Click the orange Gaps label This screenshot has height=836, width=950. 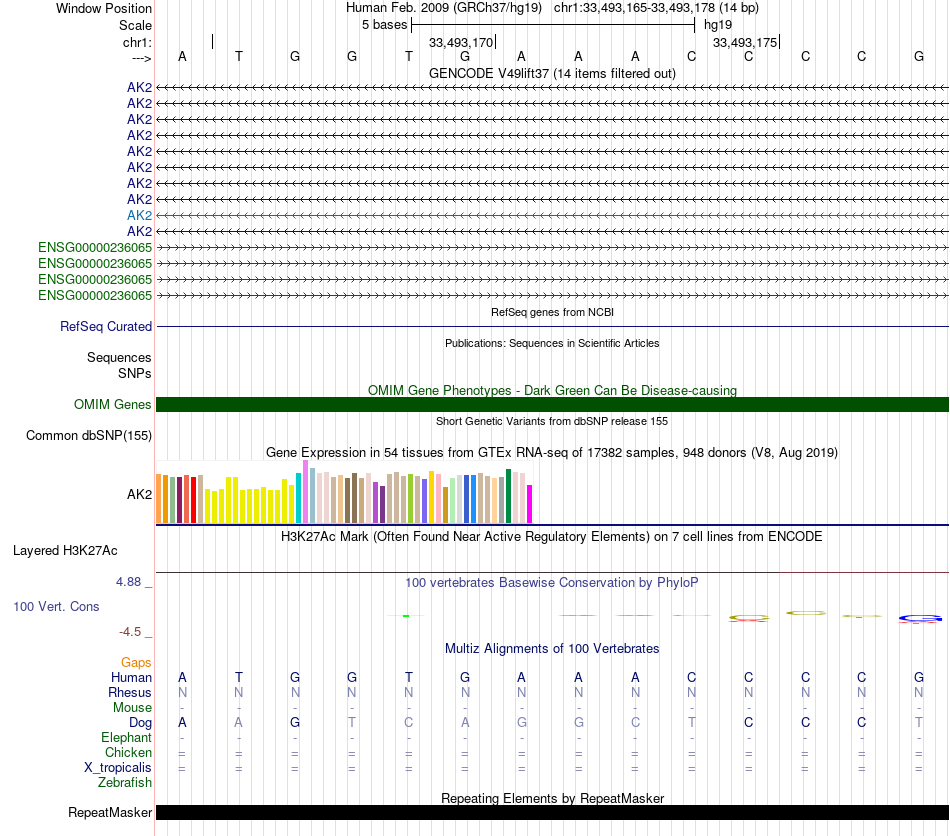(136, 663)
